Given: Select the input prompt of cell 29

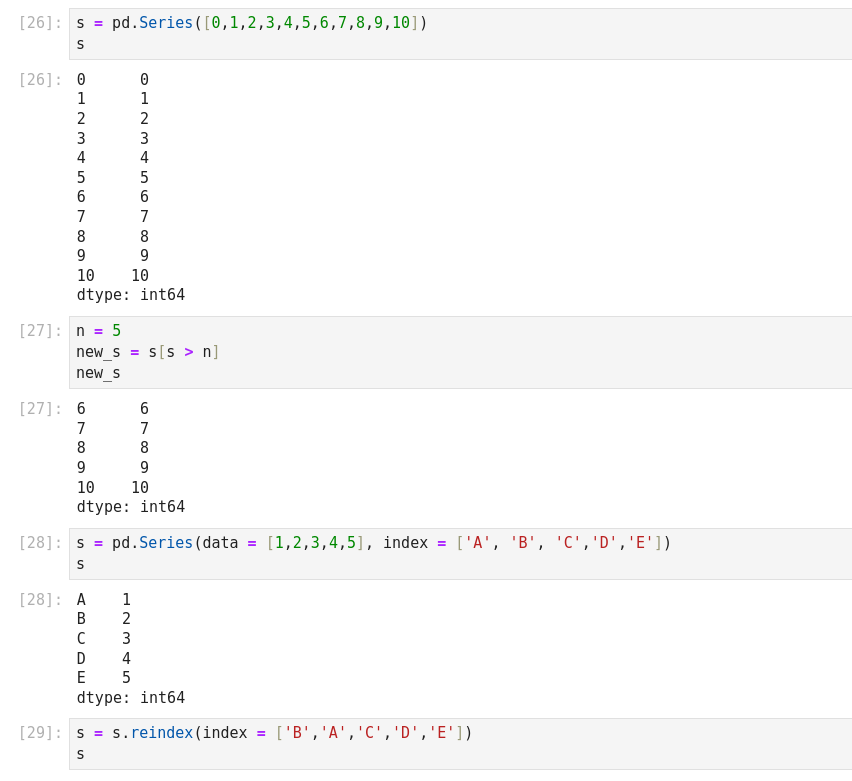Looking at the screenshot, I should tap(40, 733).
